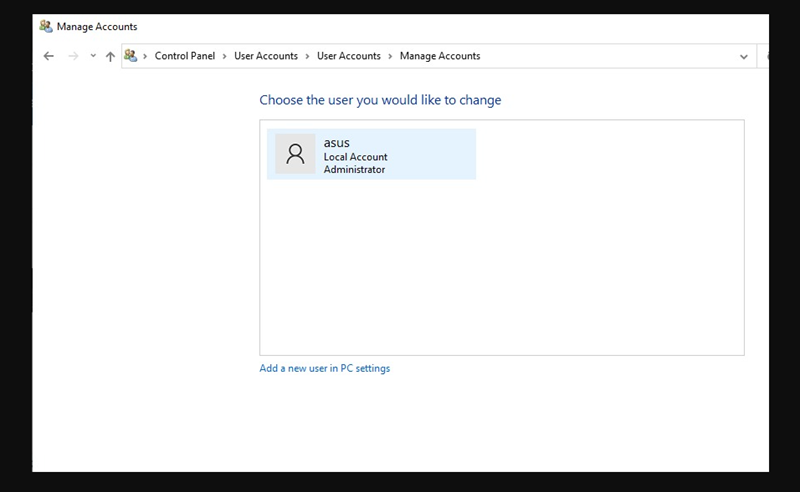Click the Manage Accounts title bar icon
The width and height of the screenshot is (800, 492).
[x=45, y=26]
